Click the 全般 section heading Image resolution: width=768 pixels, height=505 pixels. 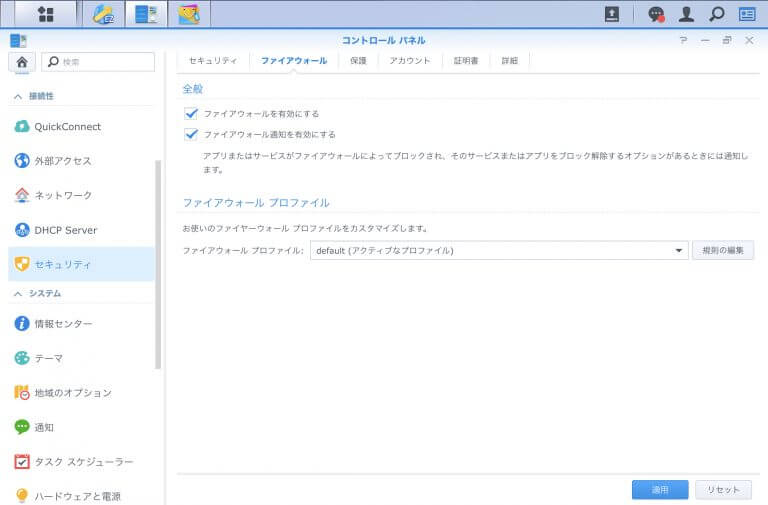[x=192, y=89]
